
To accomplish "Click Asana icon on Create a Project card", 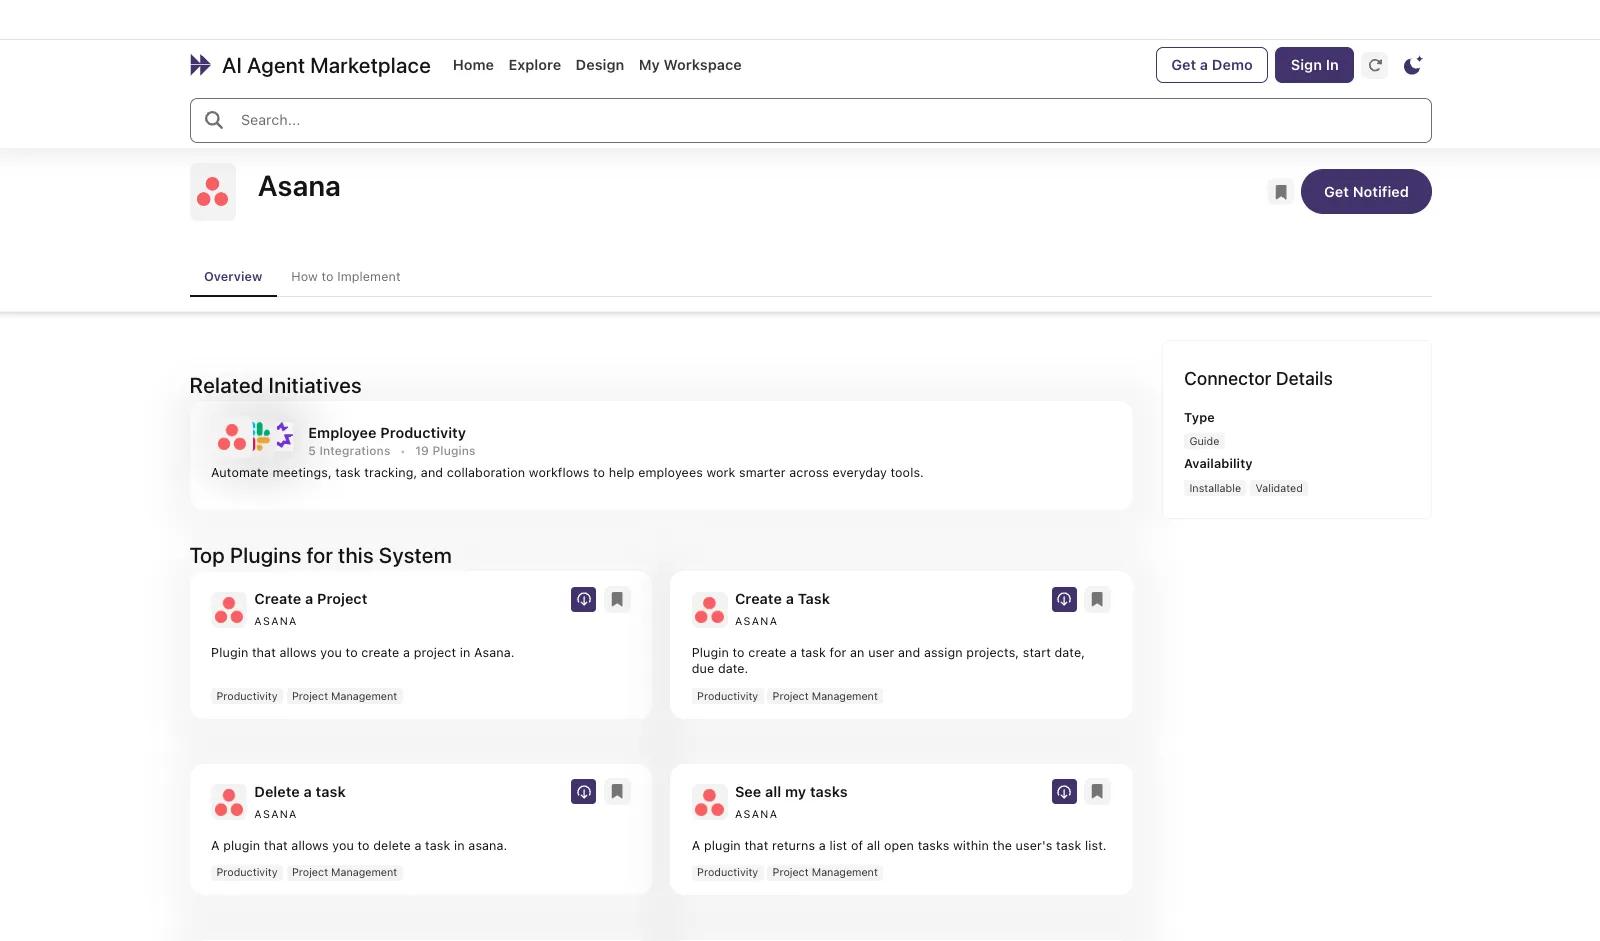I will pos(229,609).
